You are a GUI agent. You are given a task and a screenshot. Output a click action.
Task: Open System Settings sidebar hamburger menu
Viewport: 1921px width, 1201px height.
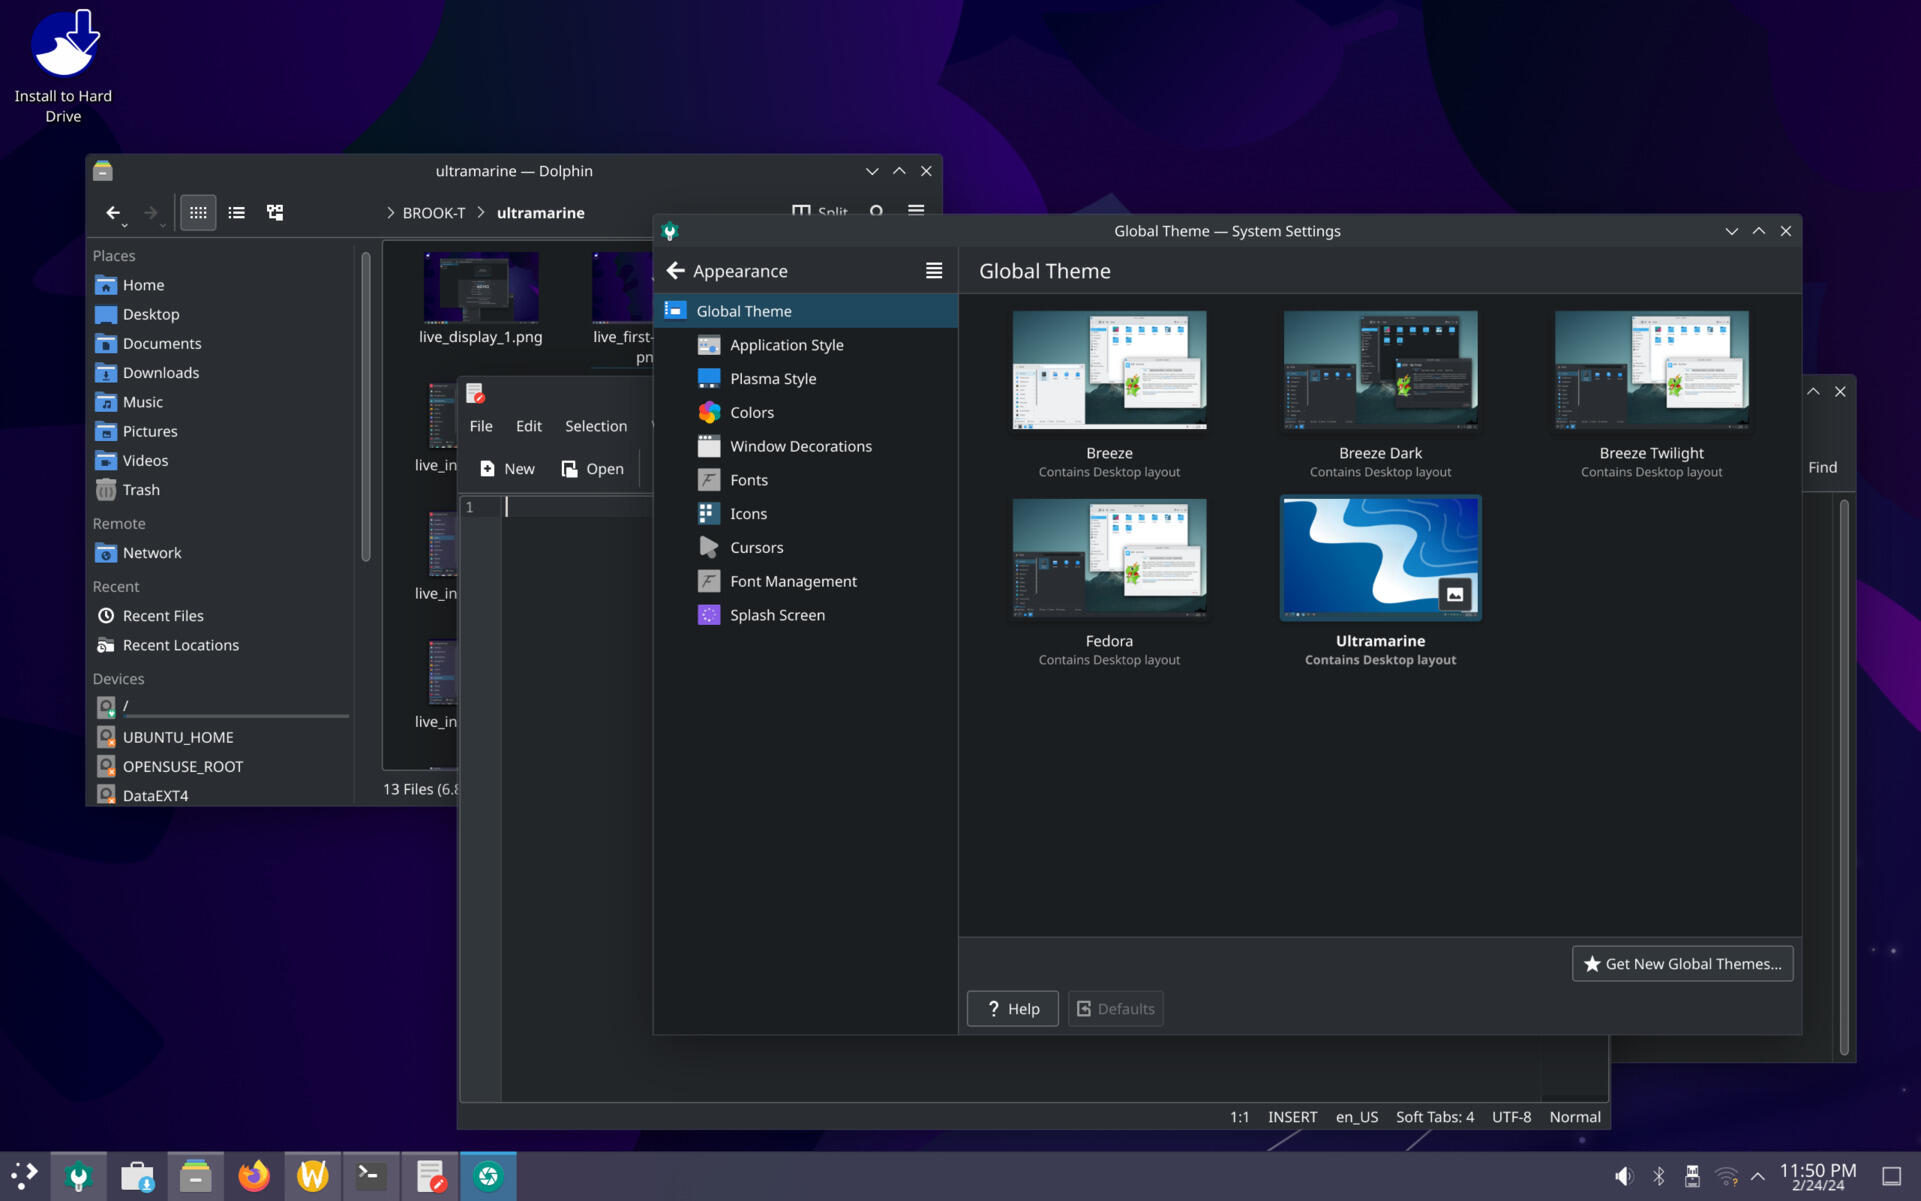coord(934,271)
